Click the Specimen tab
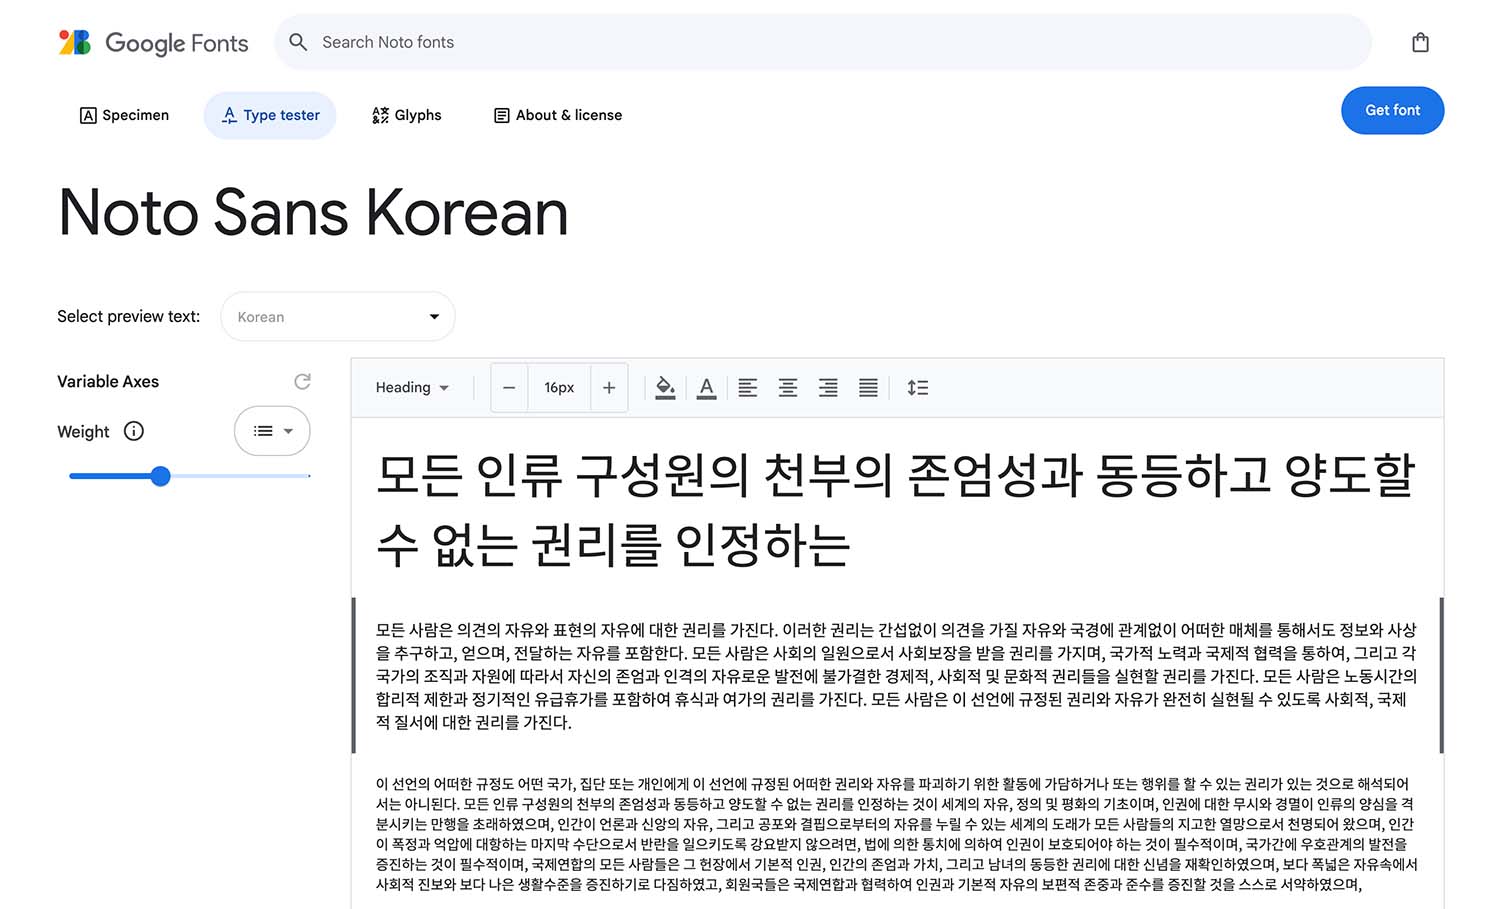Image resolution: width=1500 pixels, height=909 pixels. (124, 115)
